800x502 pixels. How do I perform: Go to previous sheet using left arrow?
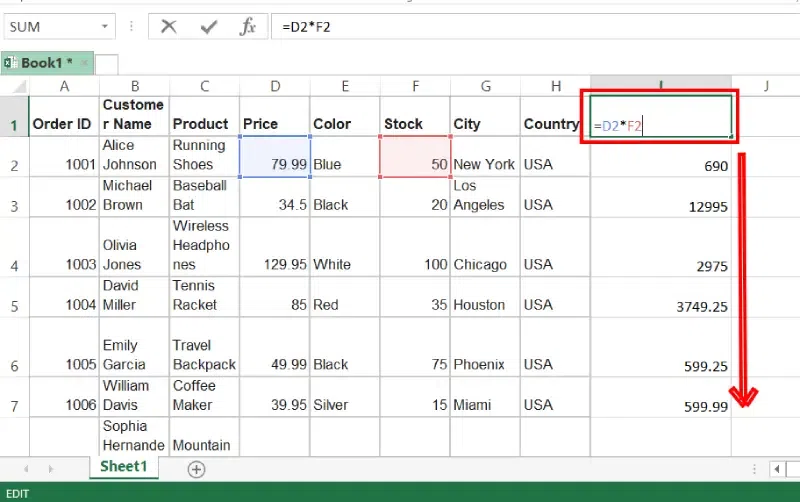tap(26, 469)
